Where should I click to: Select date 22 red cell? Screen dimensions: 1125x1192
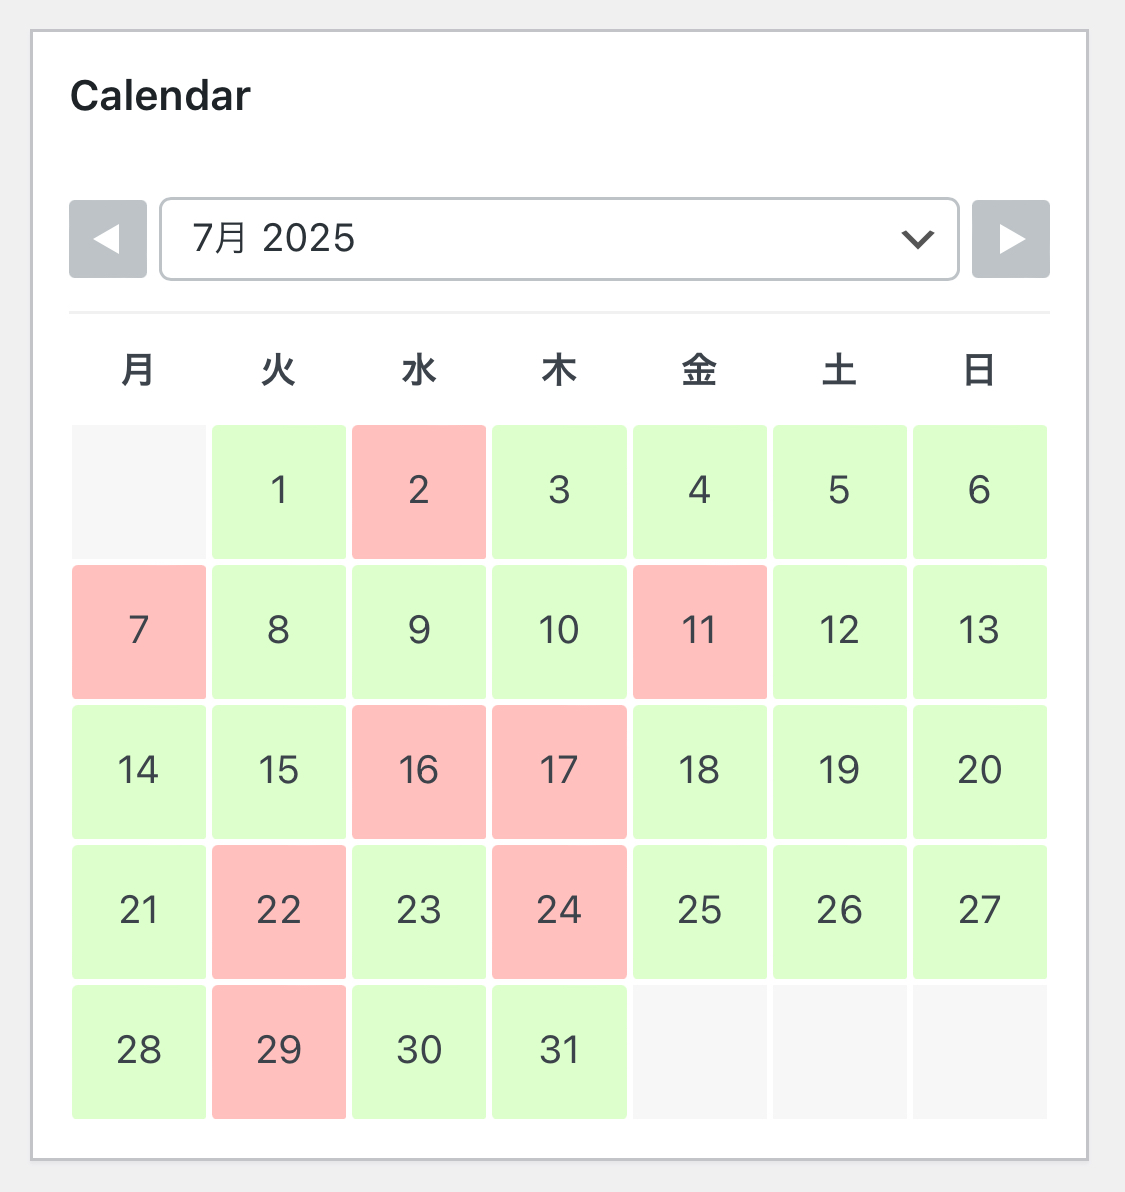(x=279, y=911)
